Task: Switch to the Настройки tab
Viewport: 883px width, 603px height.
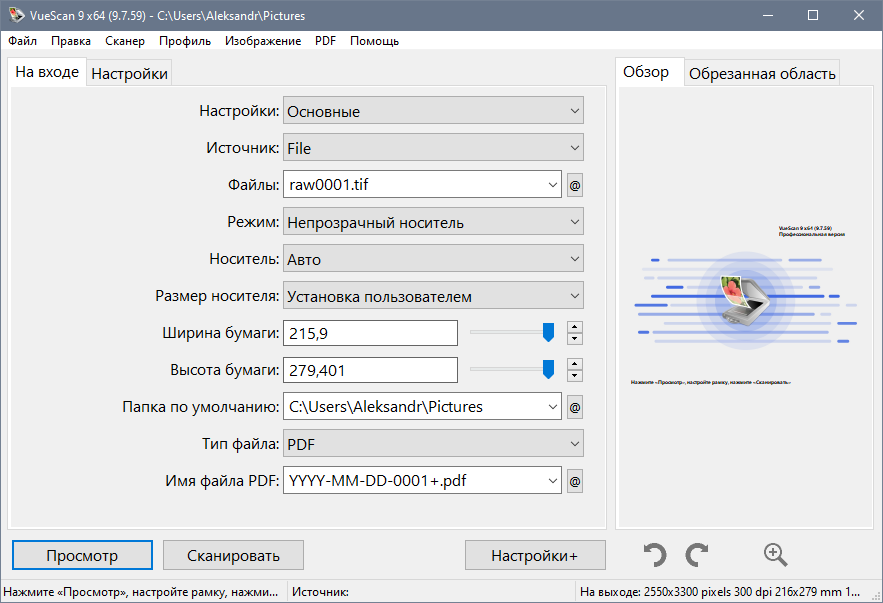Action: 130,74
